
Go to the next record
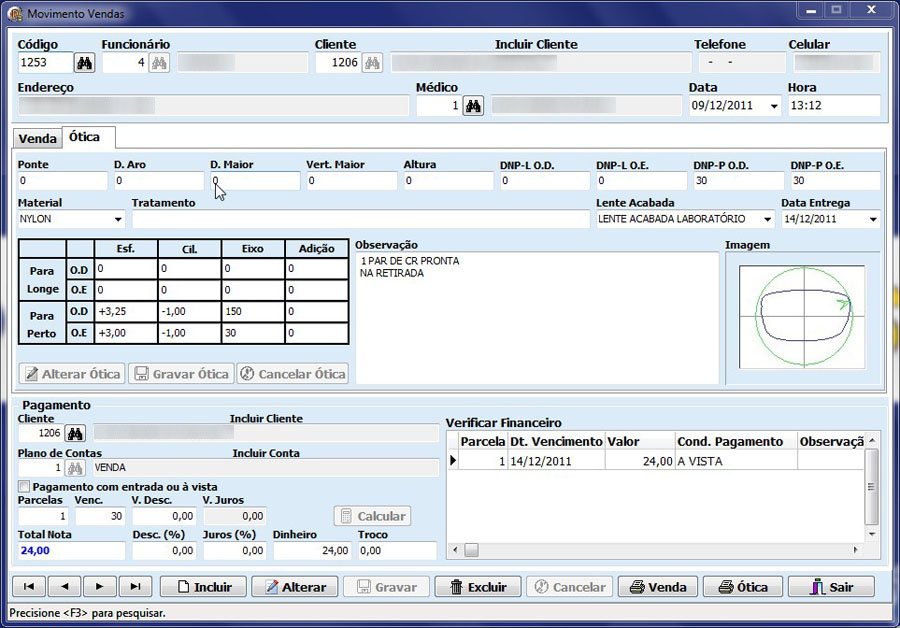[100, 587]
